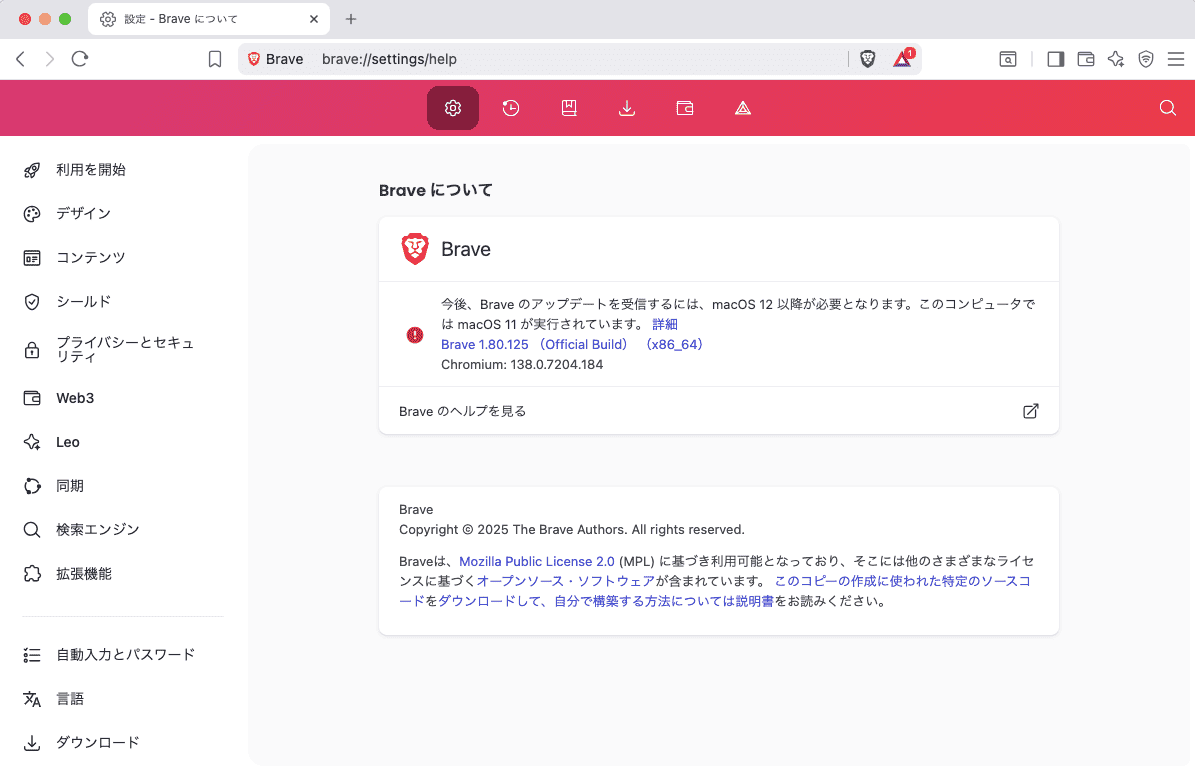
Task: Click the Brave site chip in address bar
Action: 275,59
